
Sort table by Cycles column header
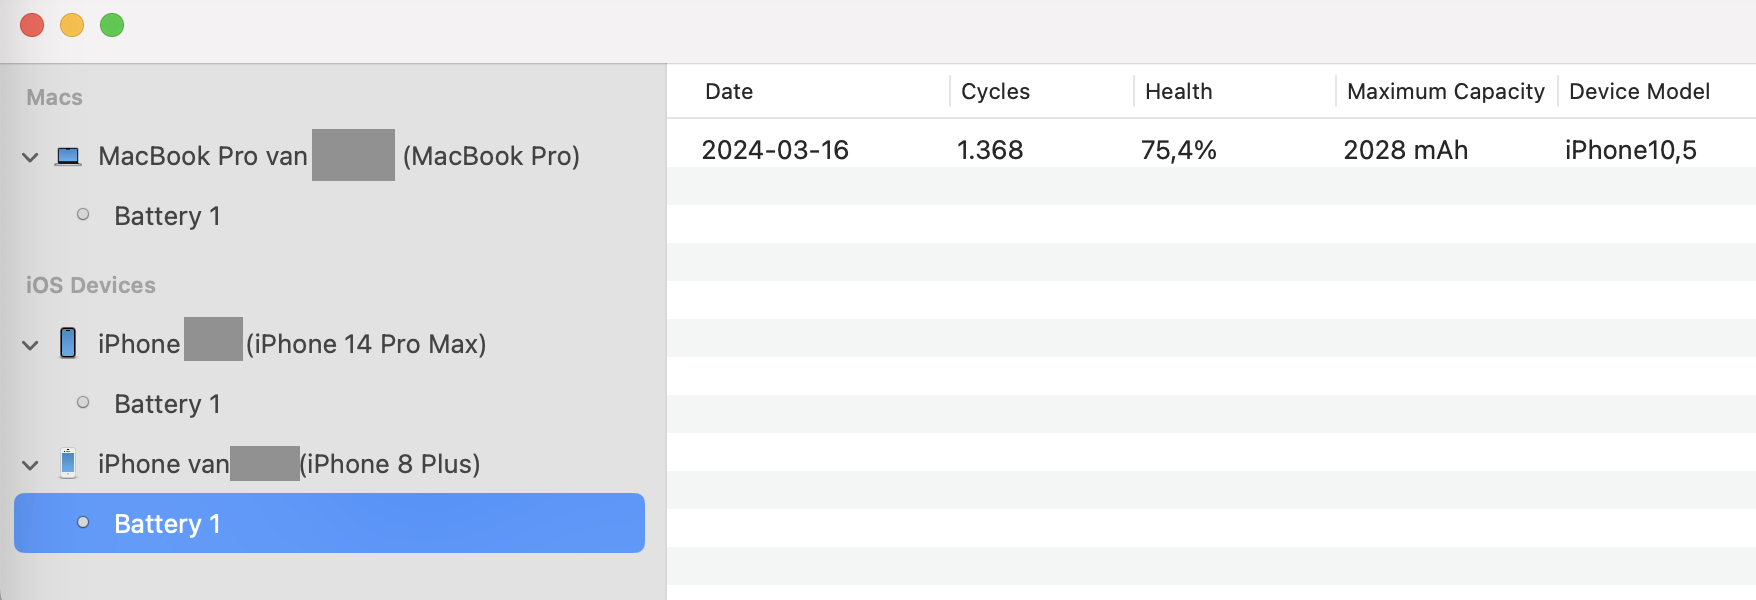[x=995, y=92]
